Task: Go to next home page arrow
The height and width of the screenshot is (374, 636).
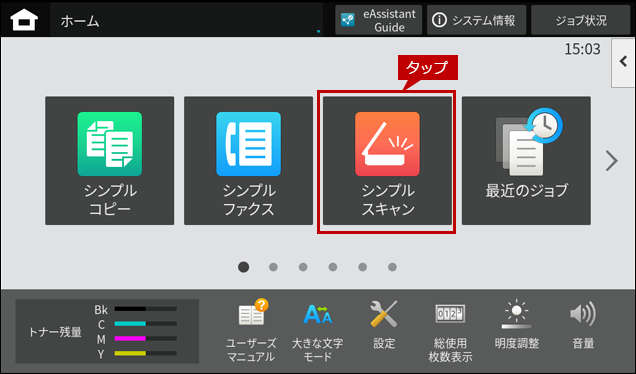Action: 611,161
